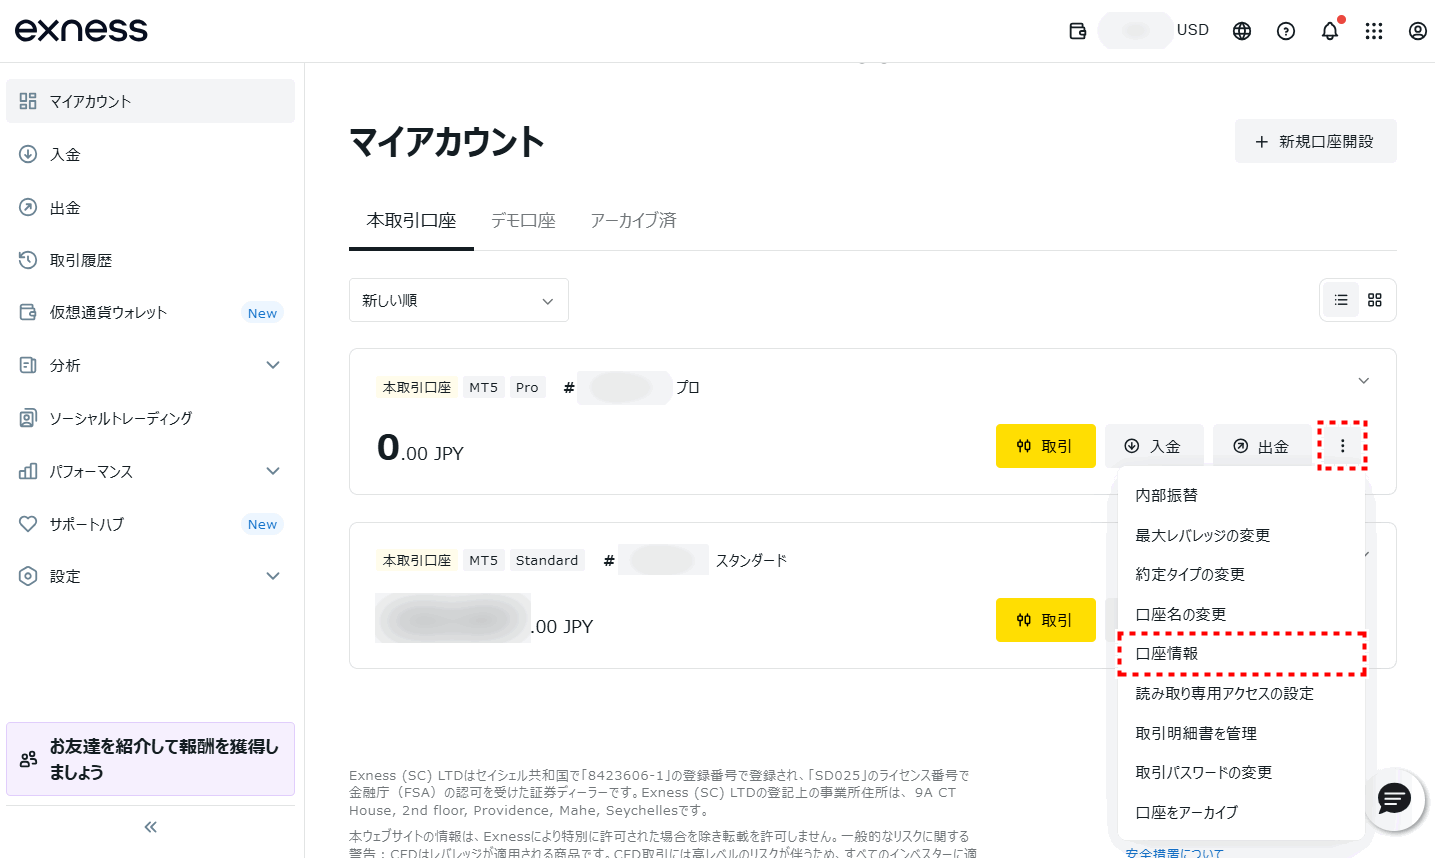
Task: Open the live chat bubble
Action: pyautogui.click(x=1394, y=799)
